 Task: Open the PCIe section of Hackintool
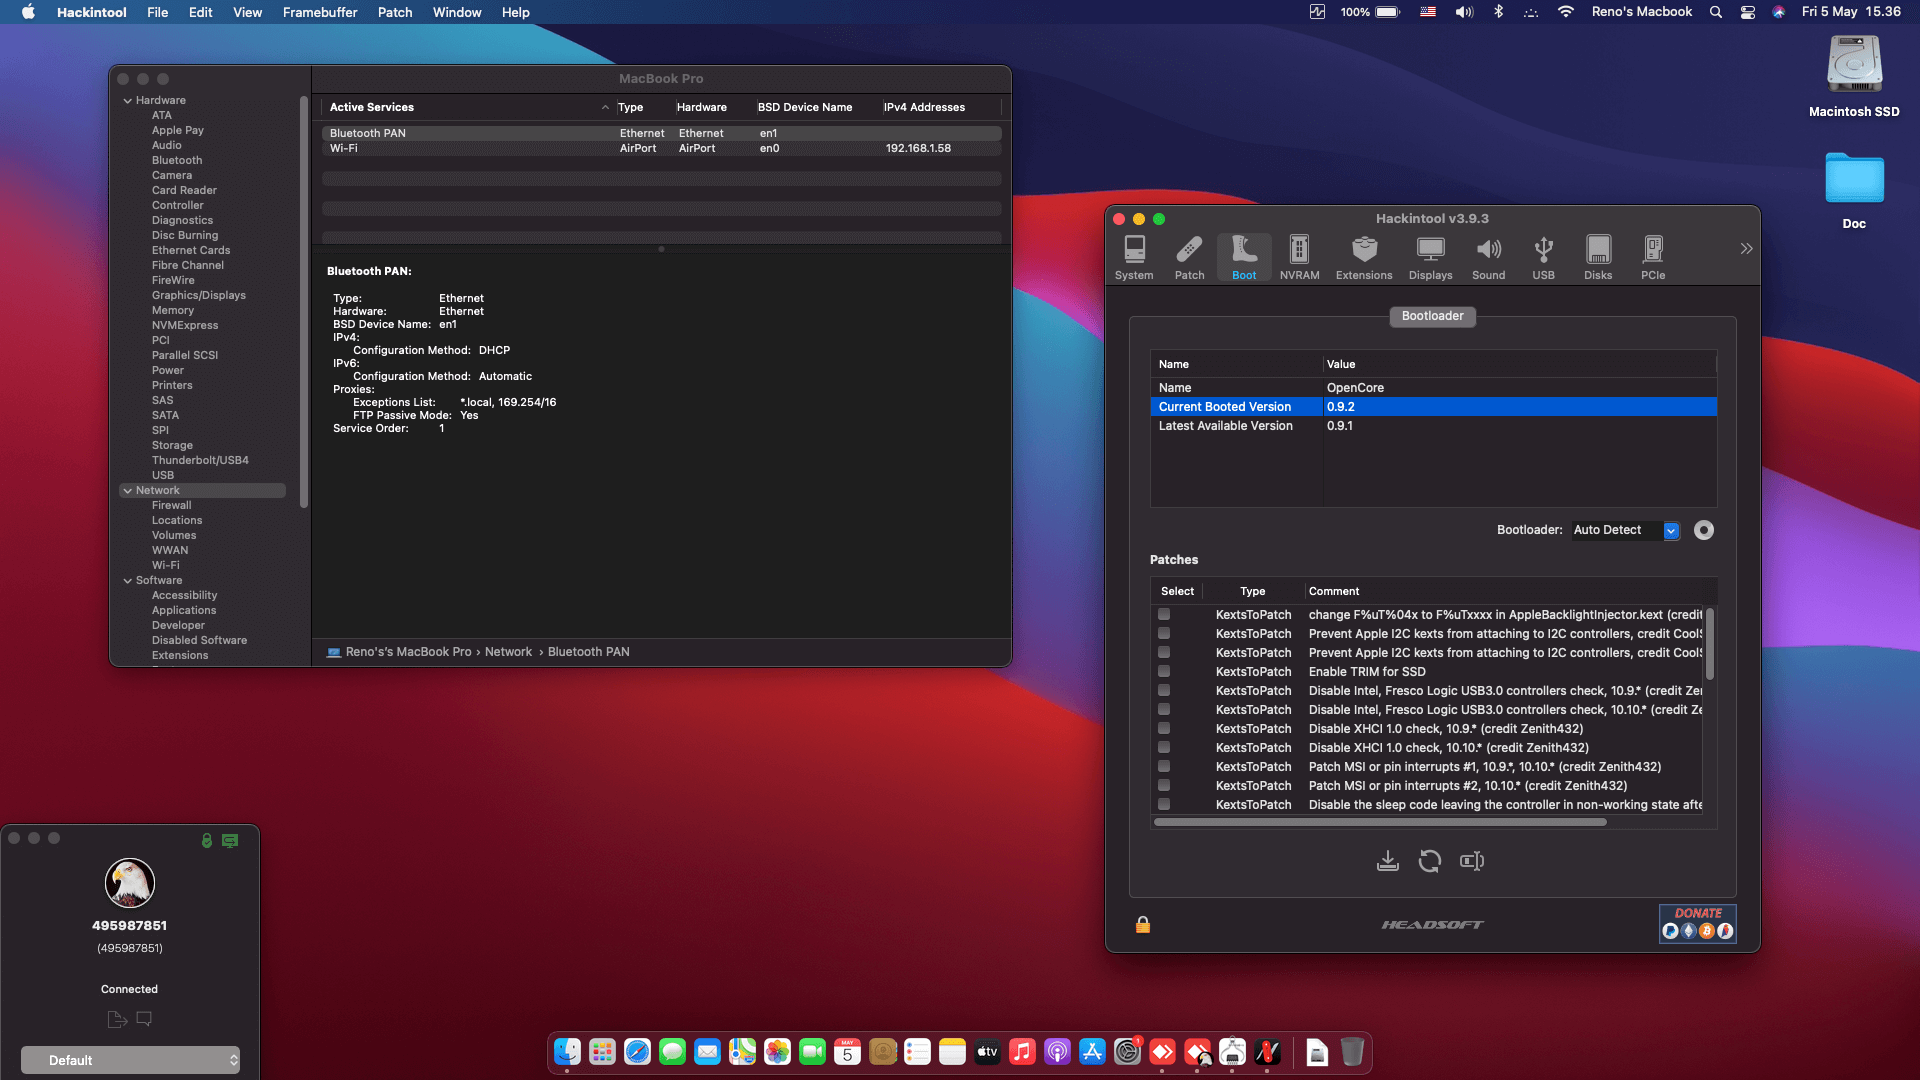pos(1652,257)
